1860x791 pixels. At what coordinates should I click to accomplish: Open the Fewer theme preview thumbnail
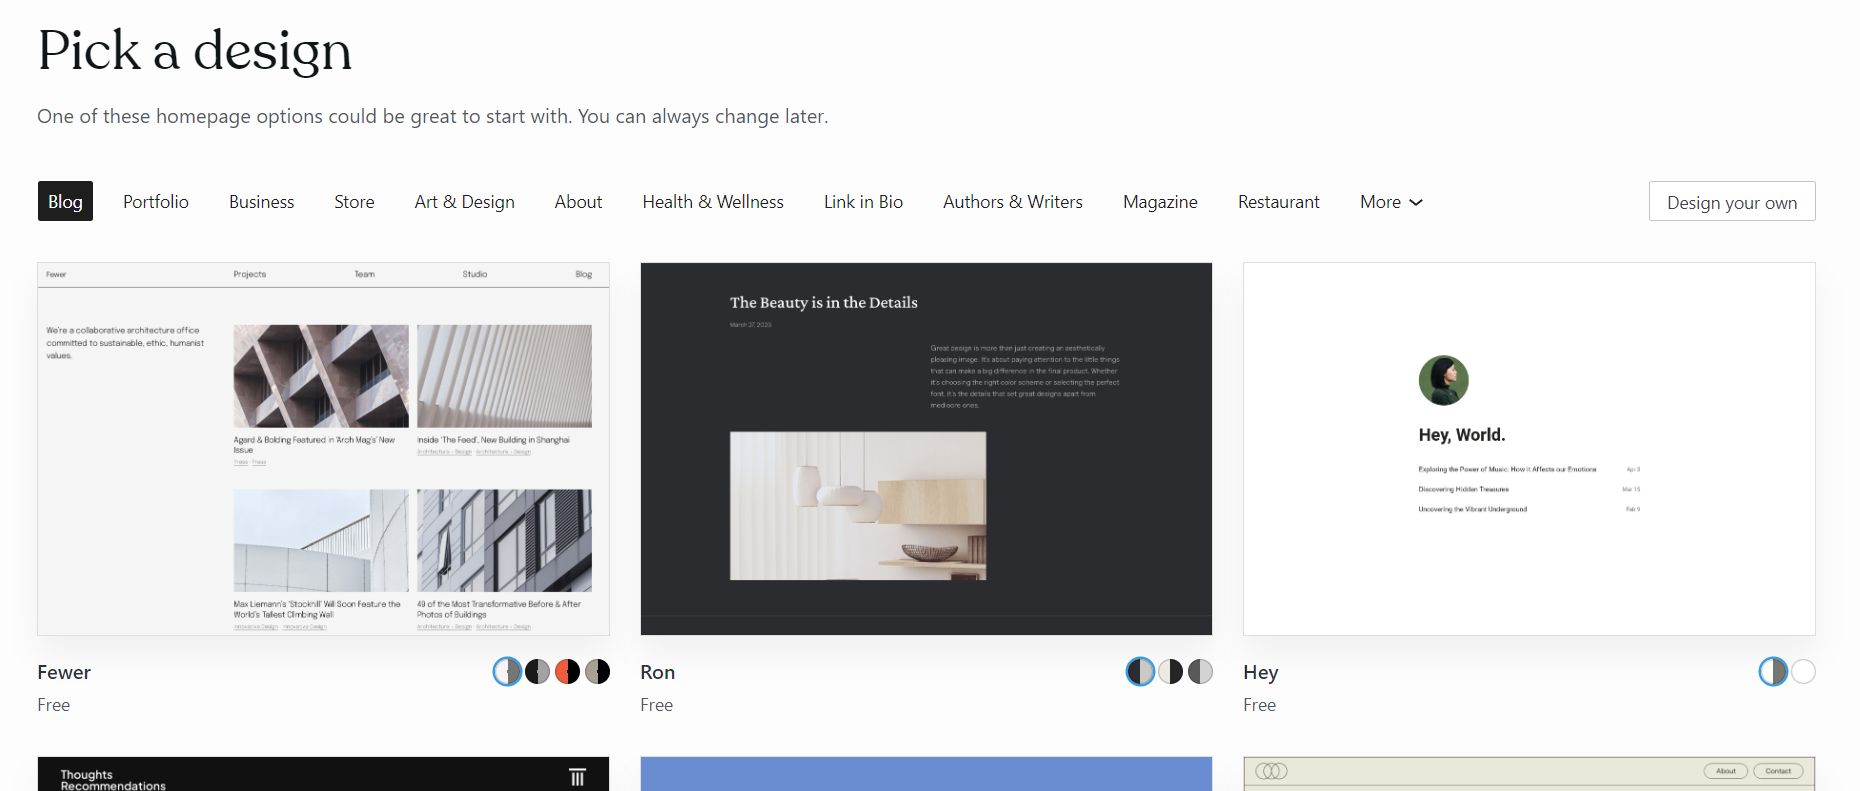(323, 449)
